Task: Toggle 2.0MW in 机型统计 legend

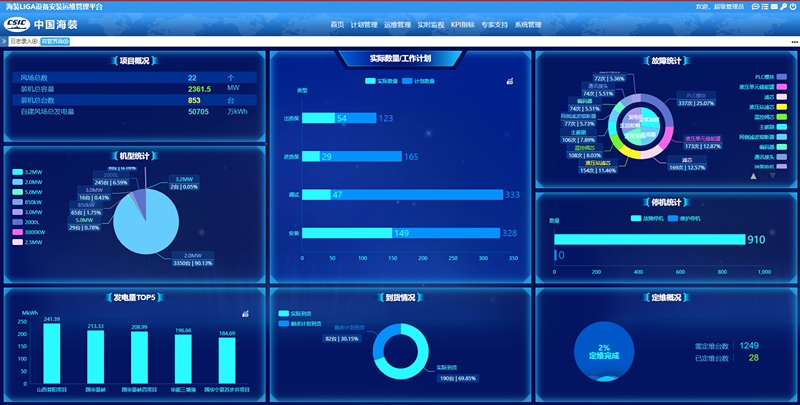Action: click(x=28, y=182)
